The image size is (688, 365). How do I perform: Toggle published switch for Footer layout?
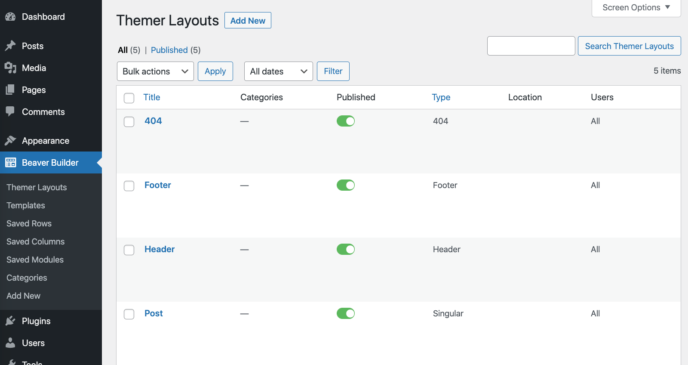[x=346, y=185]
